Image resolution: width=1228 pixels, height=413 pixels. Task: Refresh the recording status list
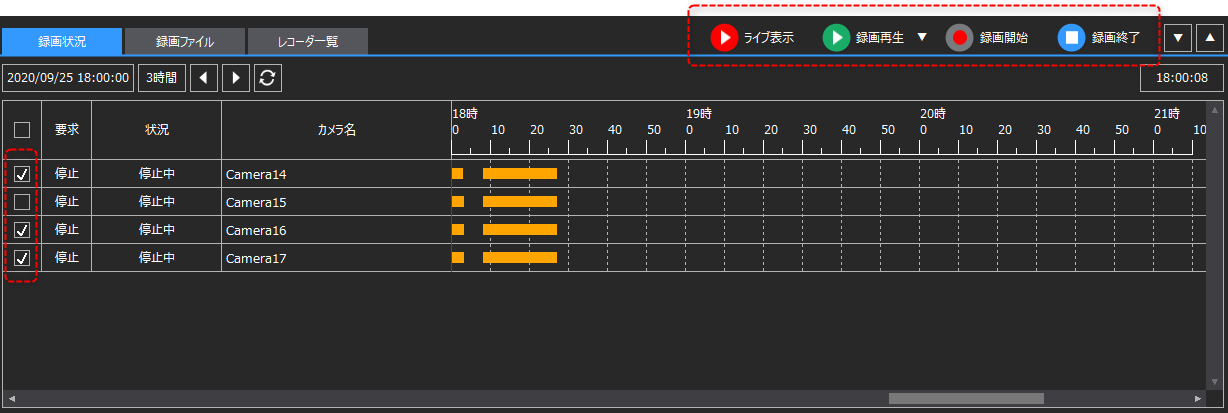tap(267, 78)
